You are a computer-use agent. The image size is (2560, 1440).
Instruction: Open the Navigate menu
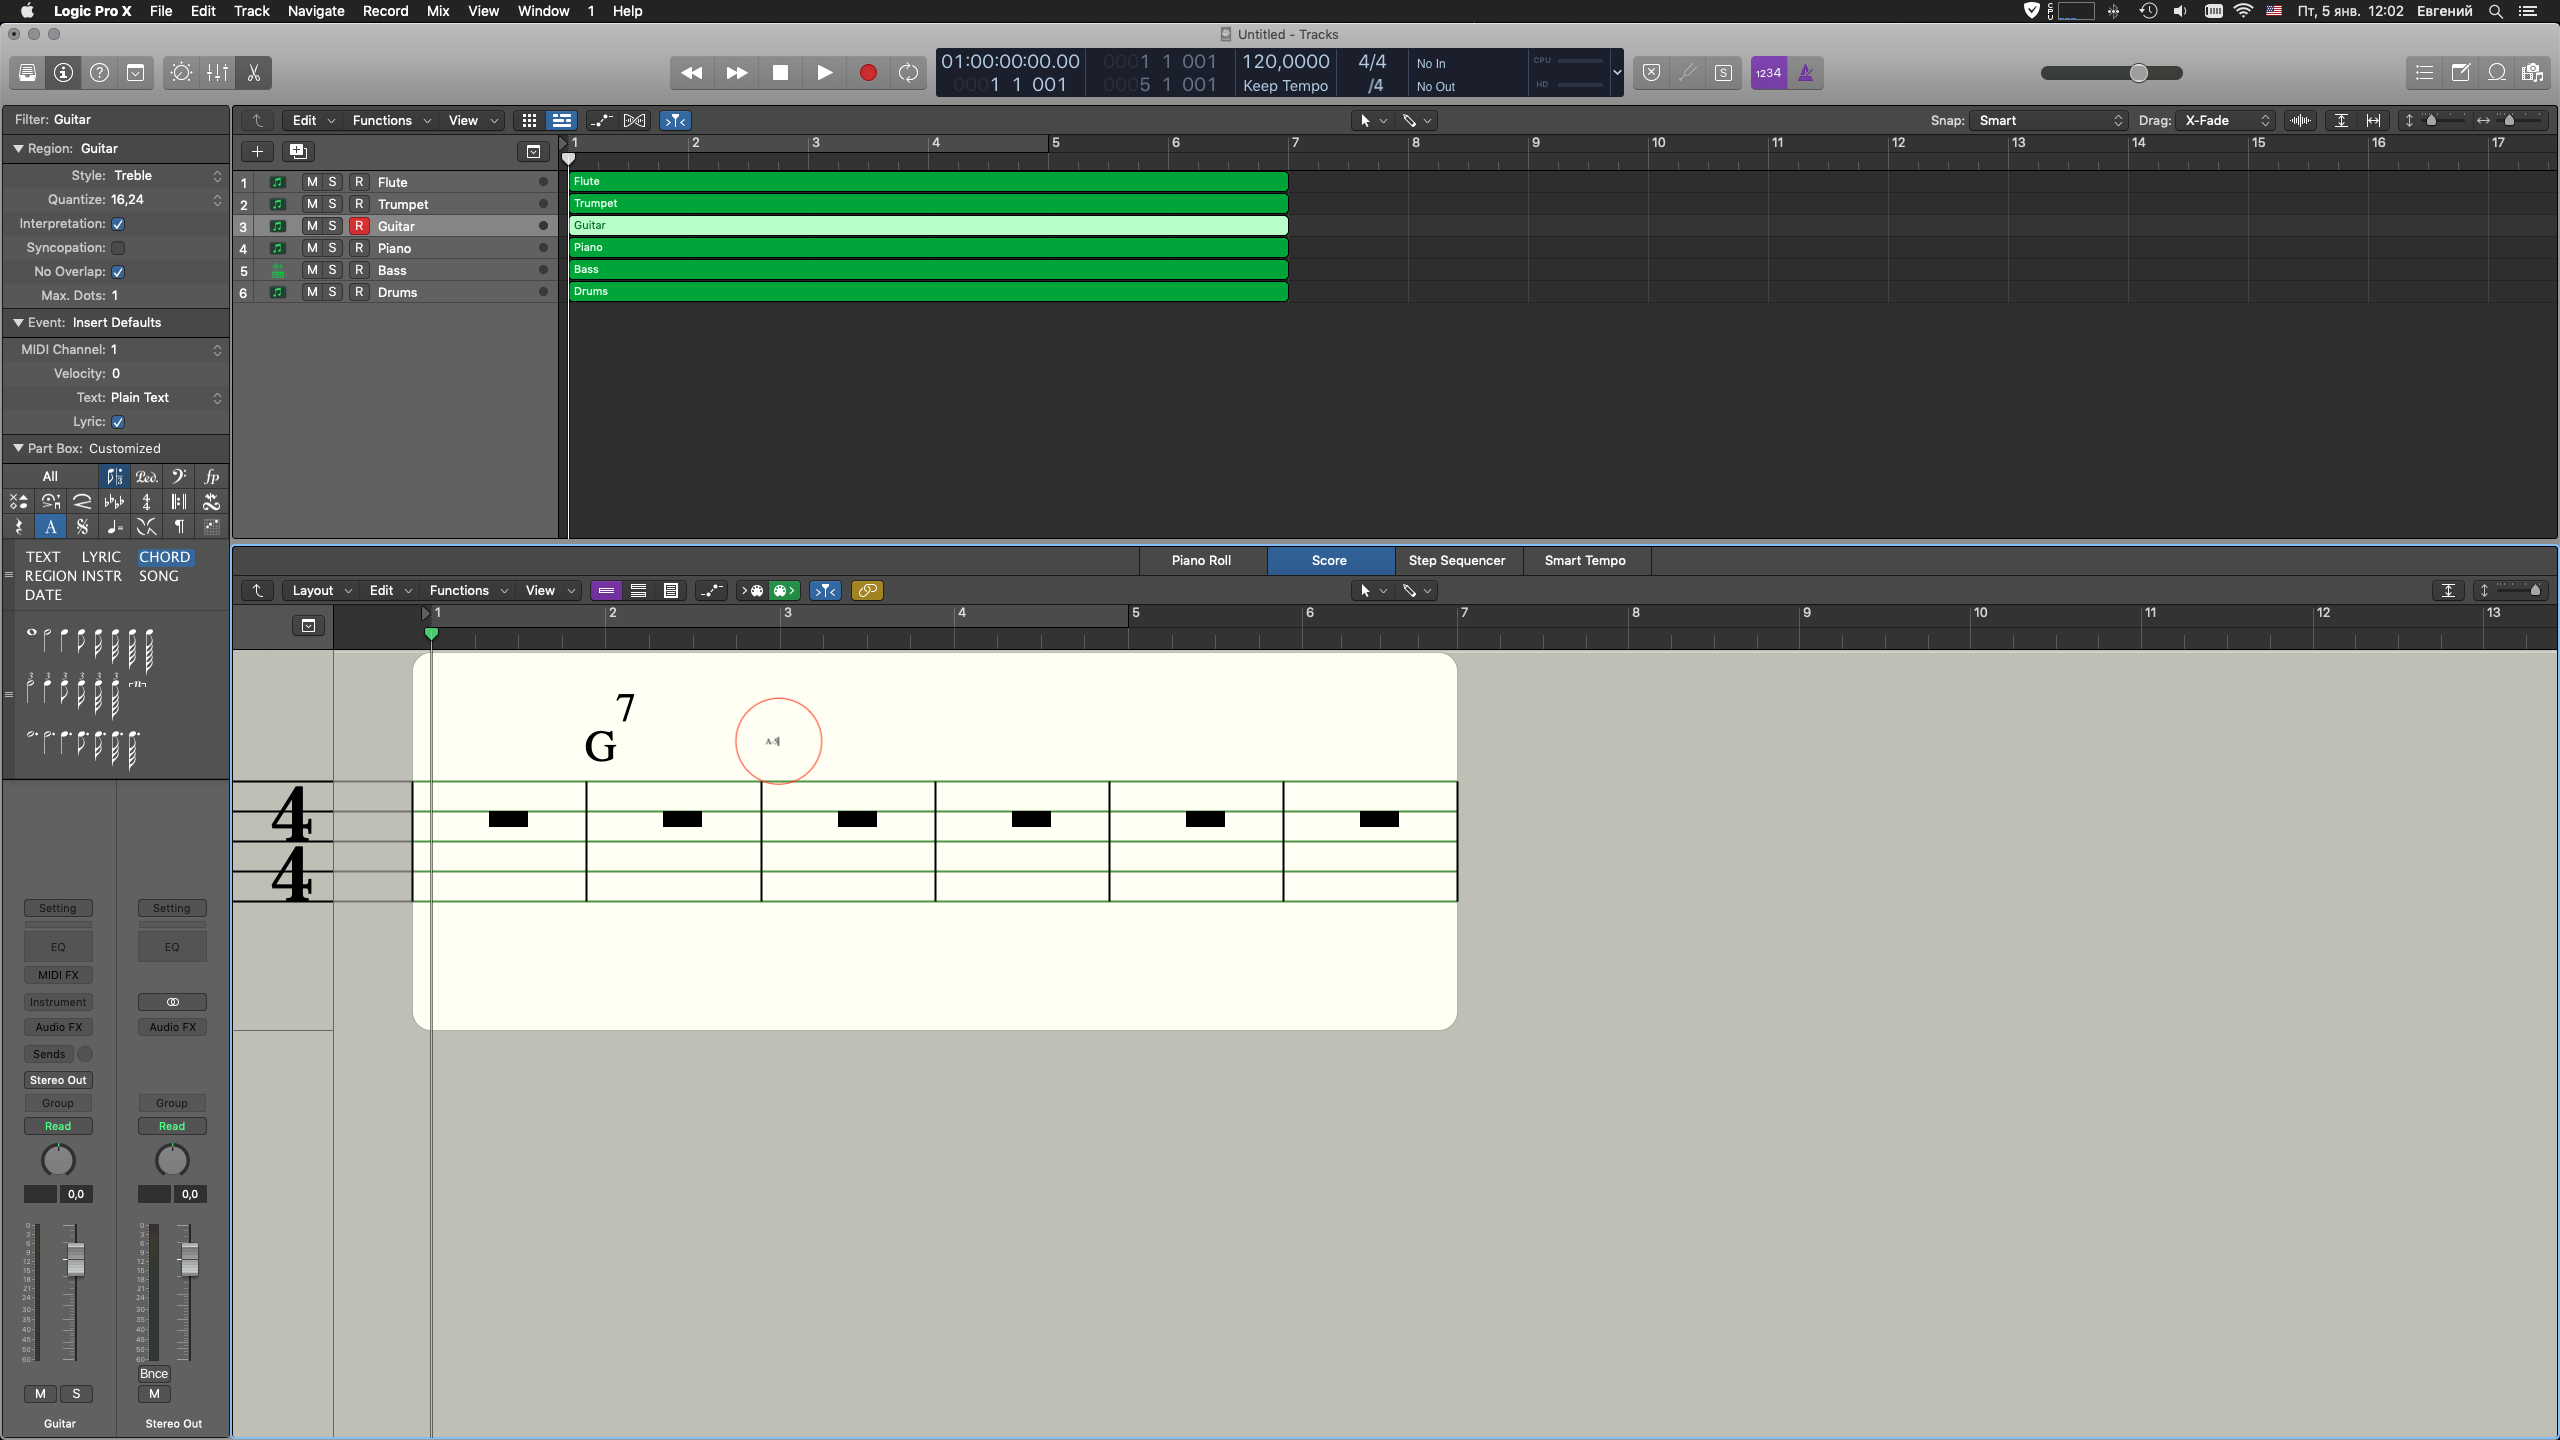click(x=316, y=11)
